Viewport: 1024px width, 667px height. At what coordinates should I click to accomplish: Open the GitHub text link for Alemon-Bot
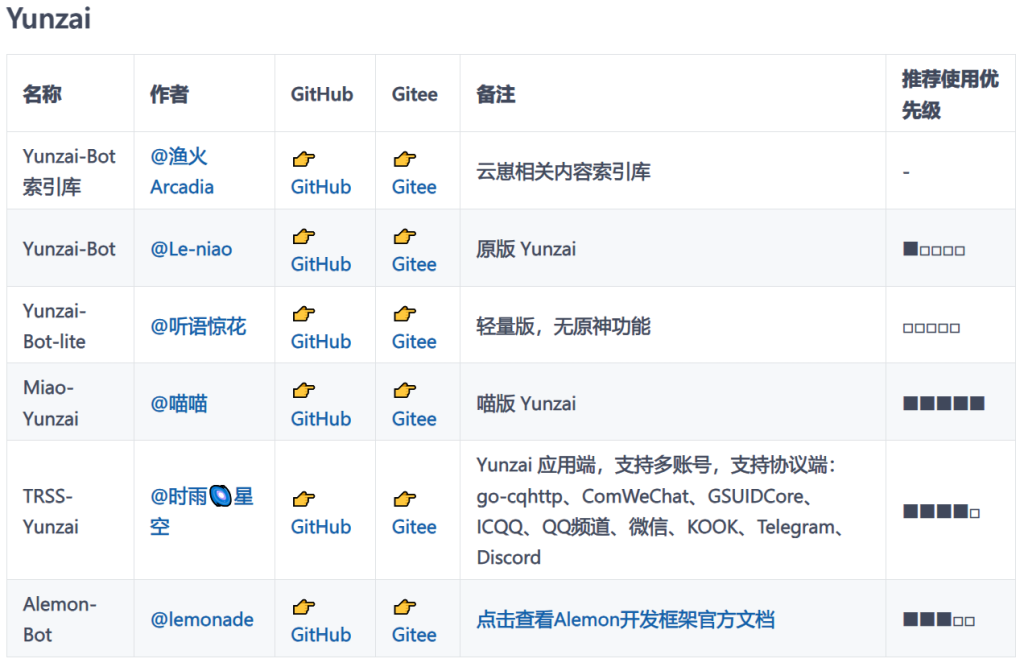(x=321, y=635)
